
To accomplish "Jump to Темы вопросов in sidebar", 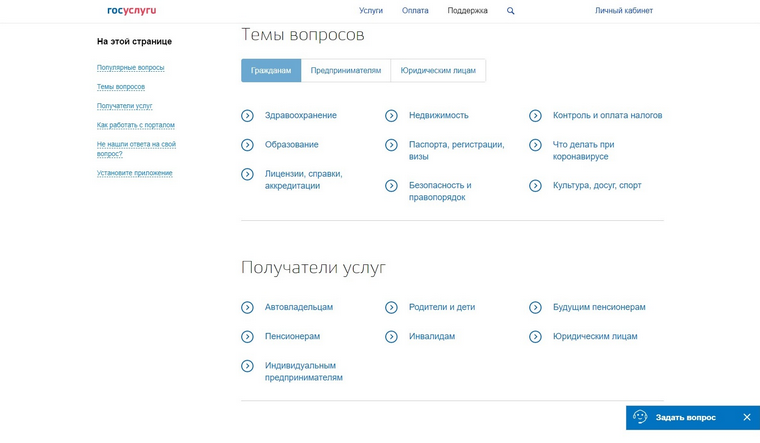I will (x=121, y=87).
